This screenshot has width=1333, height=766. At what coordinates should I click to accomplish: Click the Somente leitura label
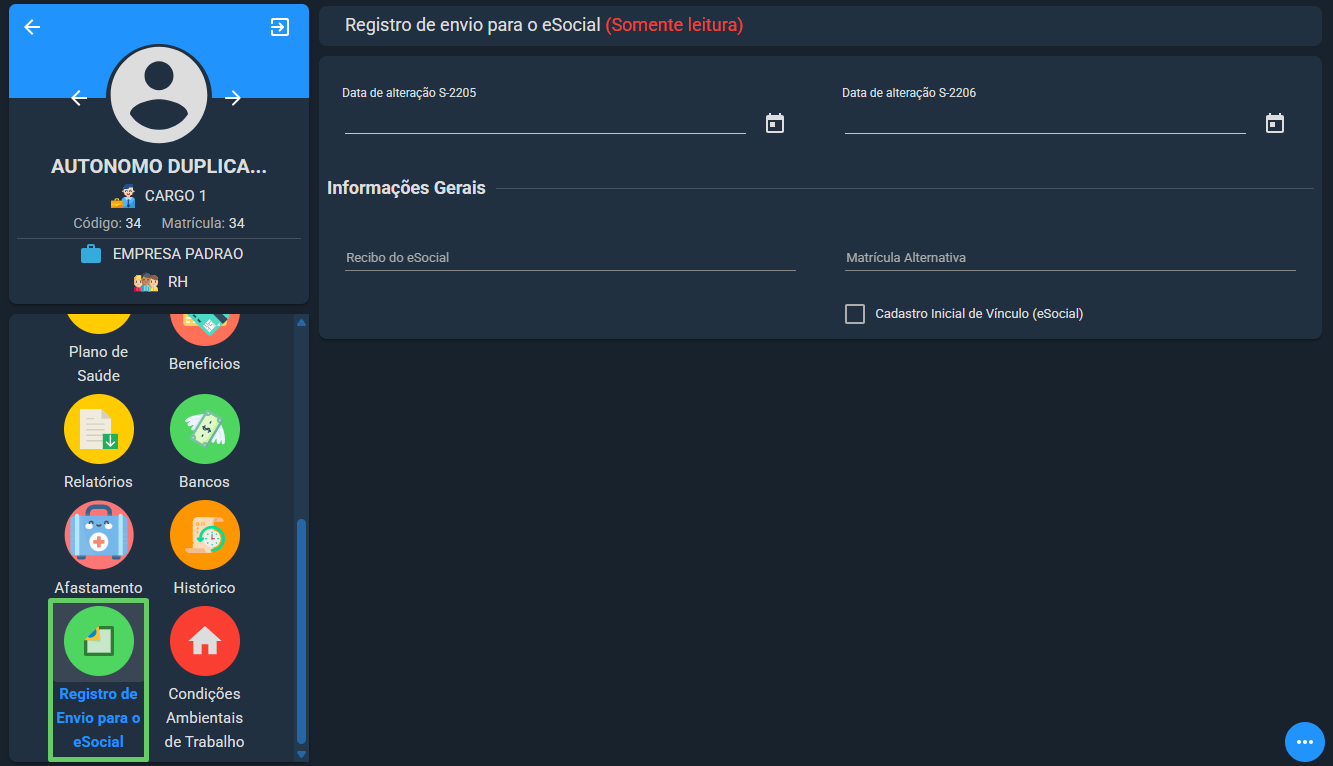point(675,25)
